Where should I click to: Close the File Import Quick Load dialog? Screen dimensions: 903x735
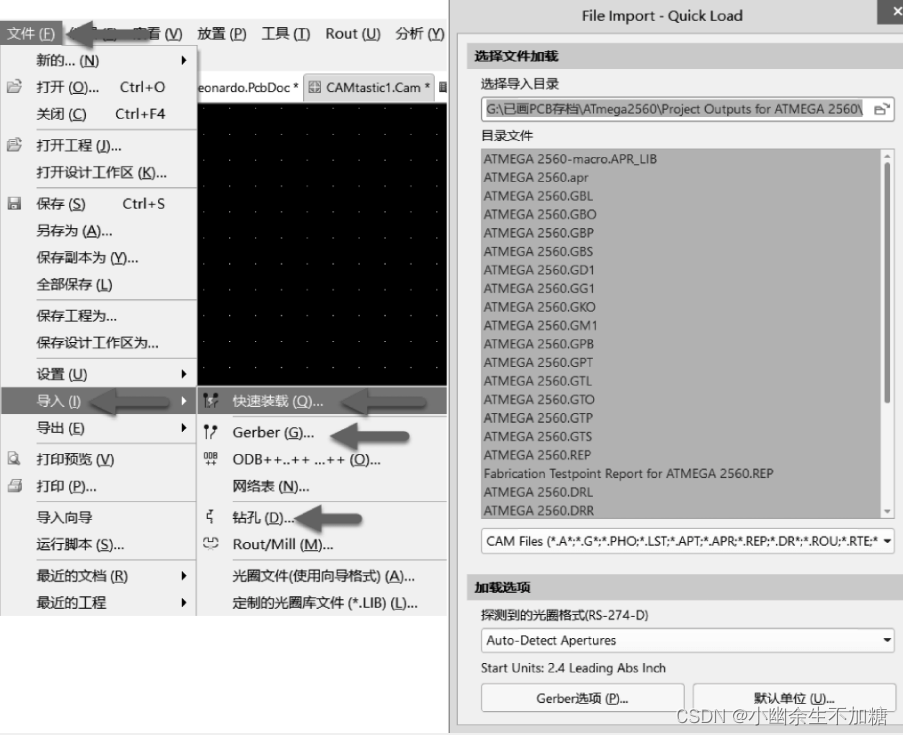pyautogui.click(x=891, y=12)
